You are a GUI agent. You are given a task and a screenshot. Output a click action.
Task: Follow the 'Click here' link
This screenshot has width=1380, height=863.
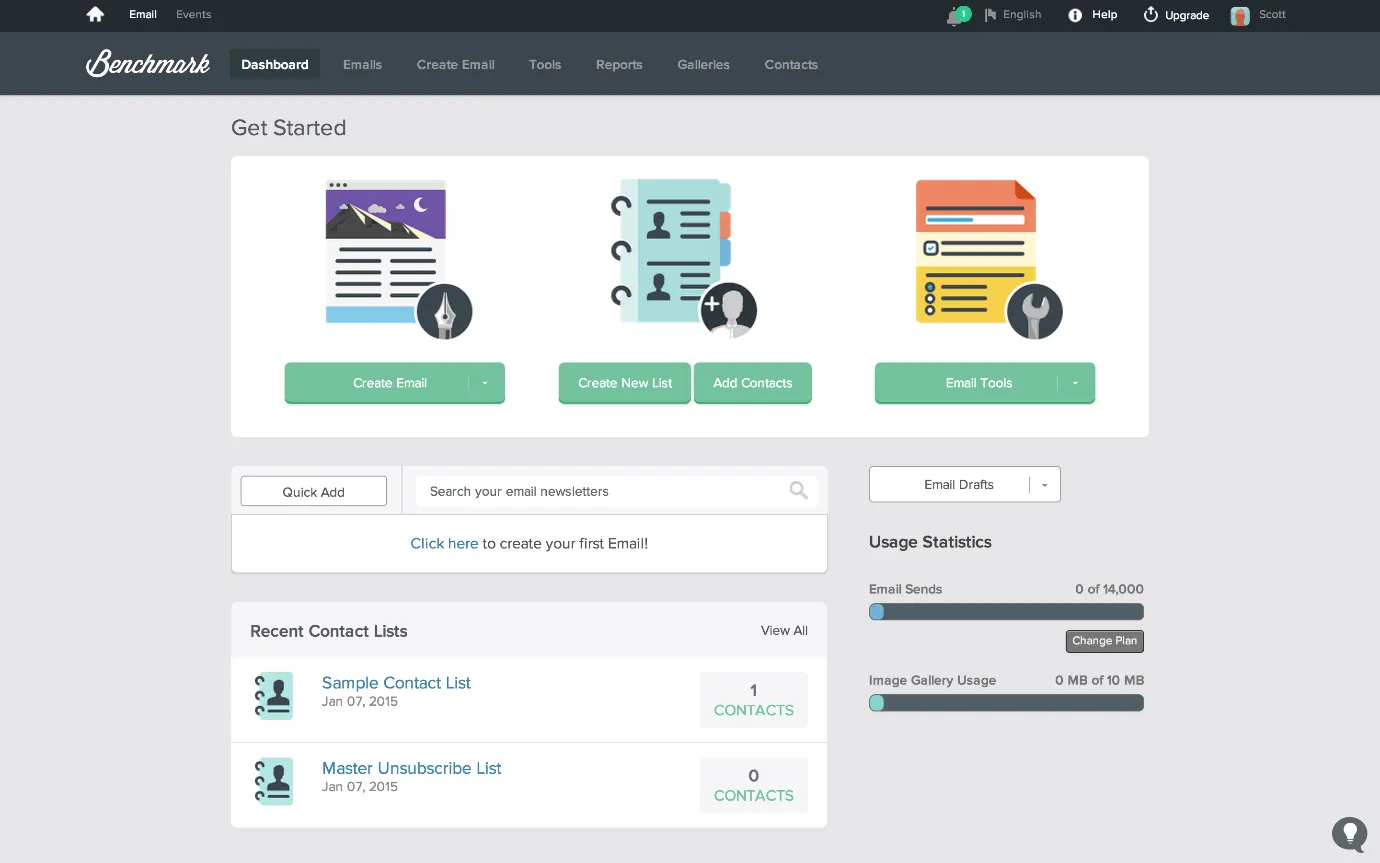[444, 544]
